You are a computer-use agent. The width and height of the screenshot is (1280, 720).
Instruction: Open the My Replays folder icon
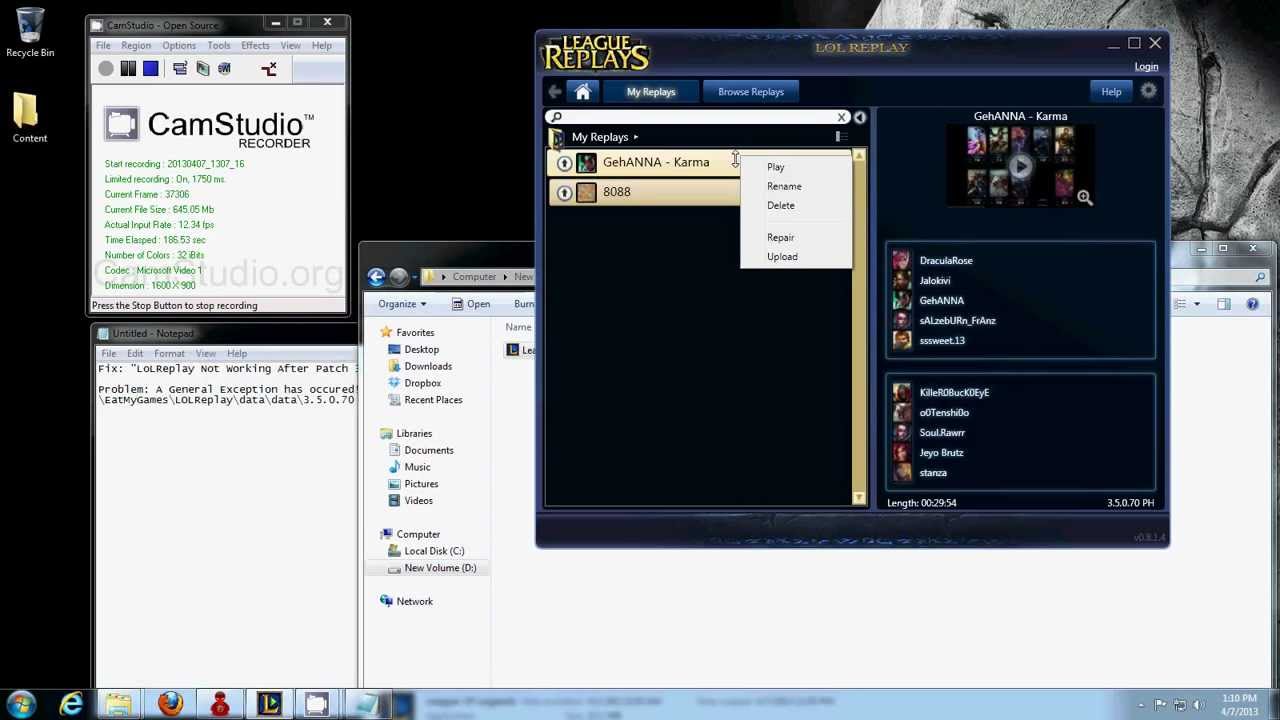click(556, 138)
